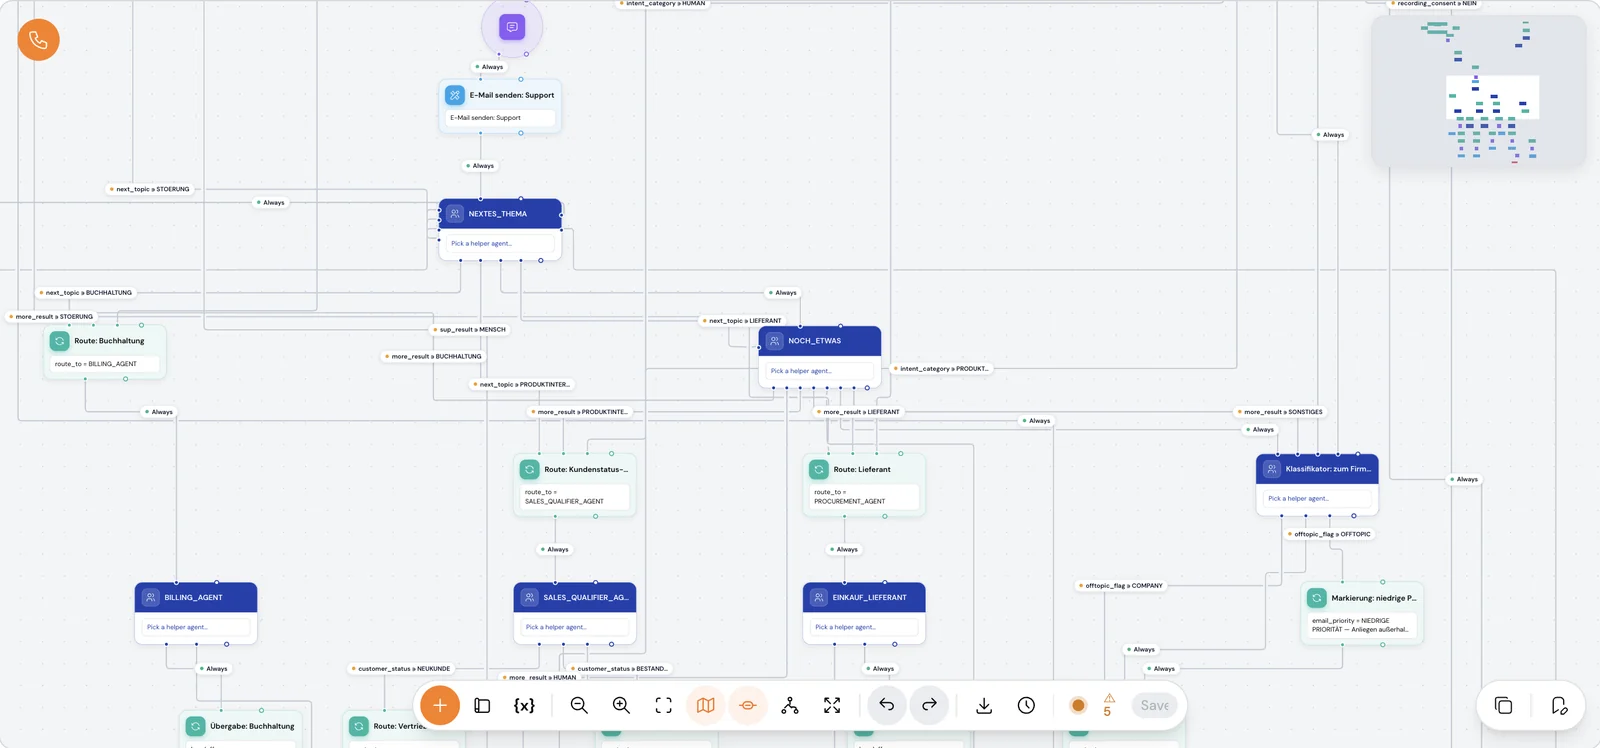
Task: Click the expand arrows fullscreen icon
Action: (832, 705)
